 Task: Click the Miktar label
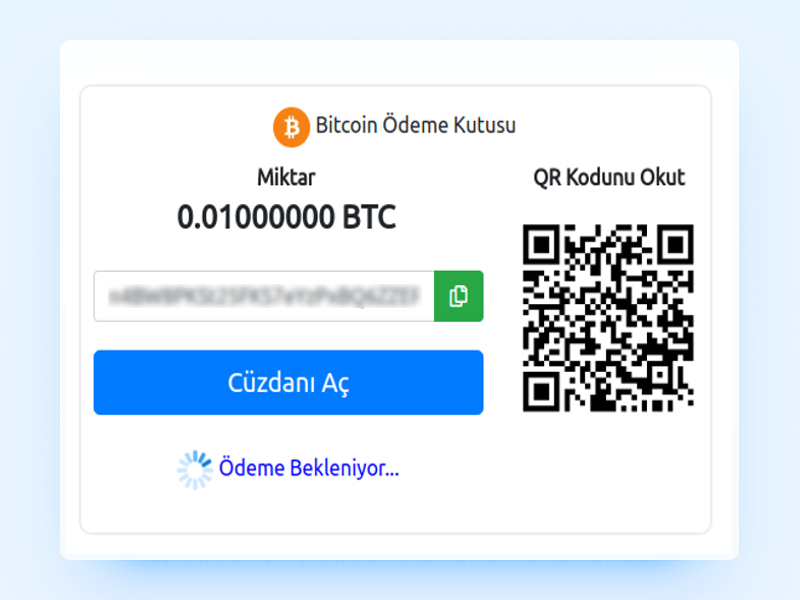pos(286,178)
